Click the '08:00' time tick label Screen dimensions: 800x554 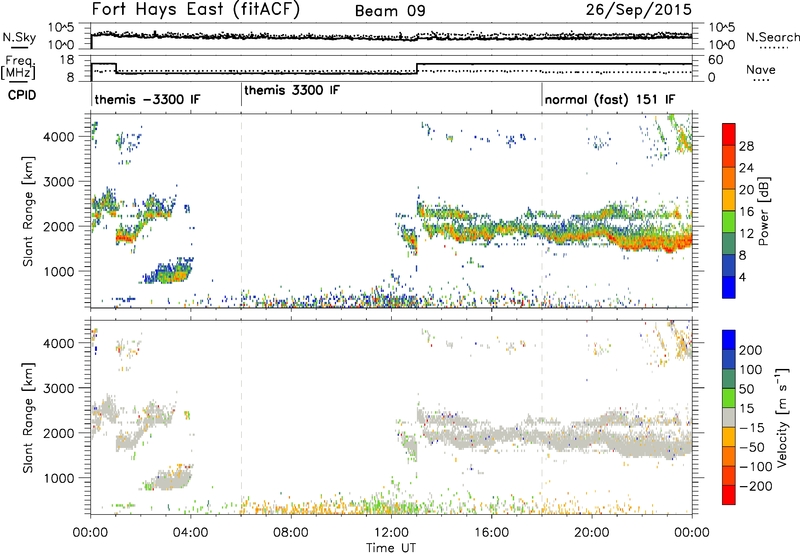(x=291, y=533)
